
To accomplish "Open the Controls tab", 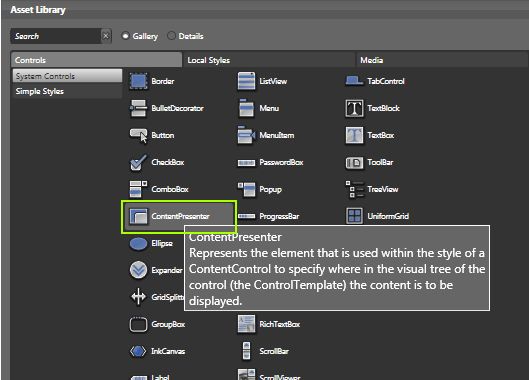I will pos(96,60).
